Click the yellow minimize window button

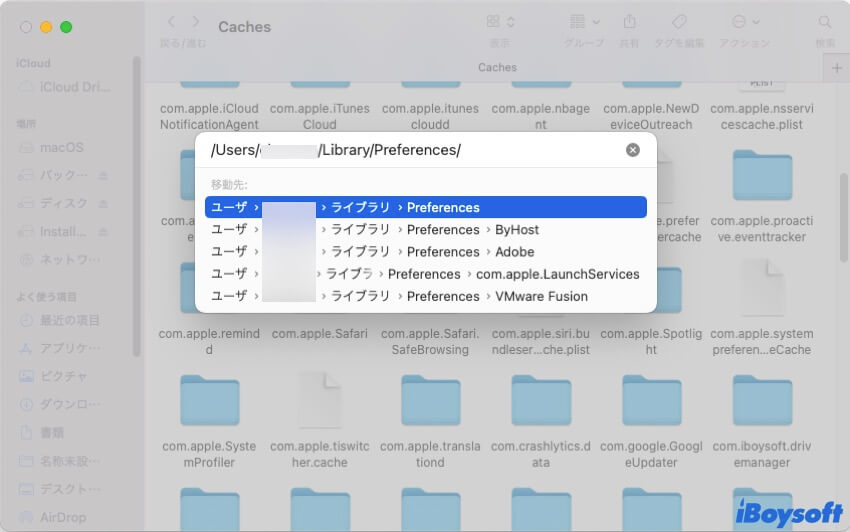point(46,27)
